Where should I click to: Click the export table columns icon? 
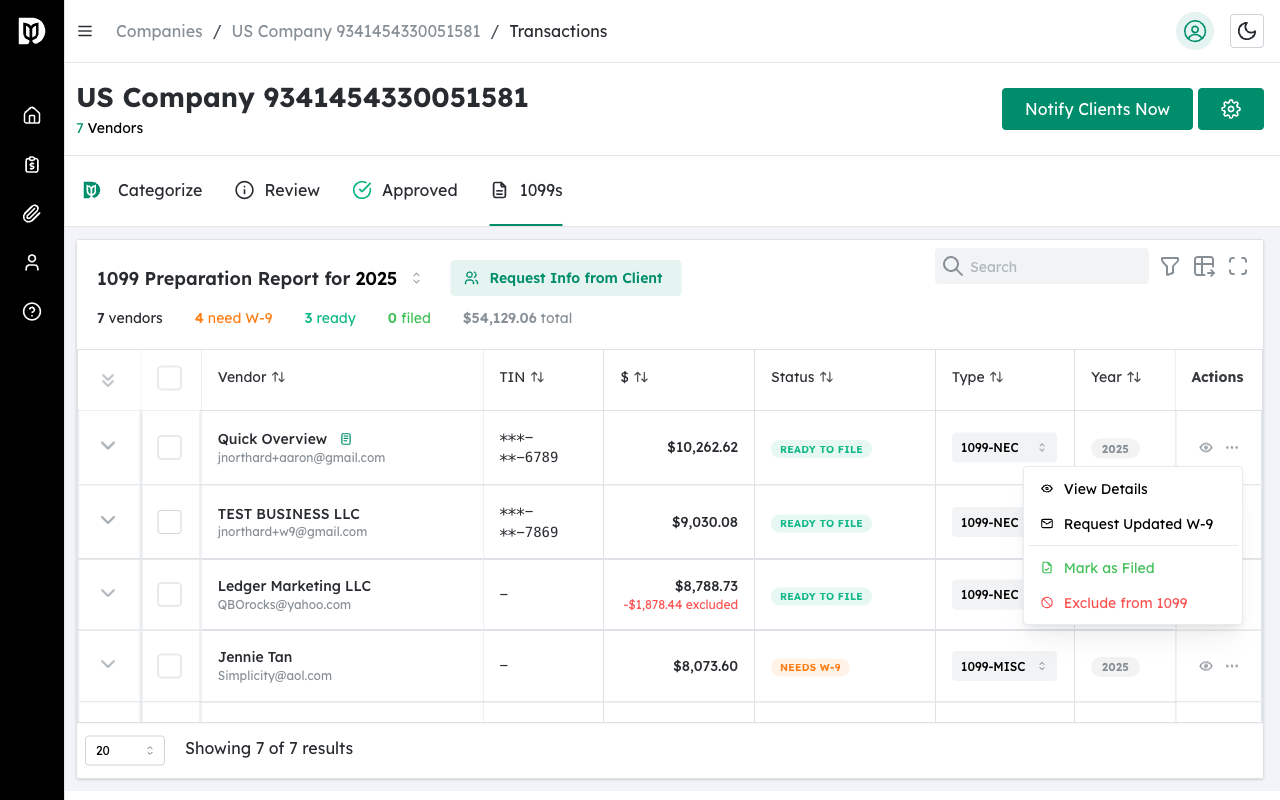[1204, 266]
